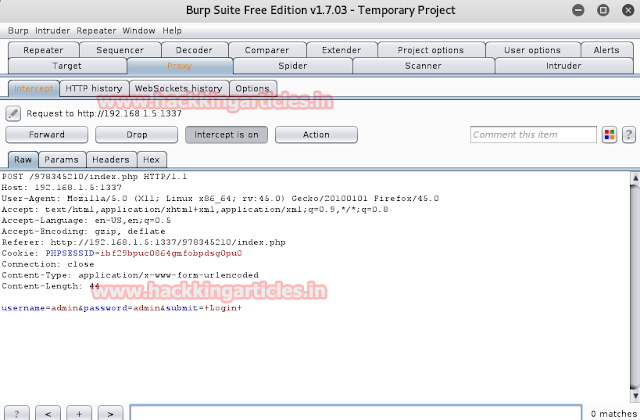This screenshot has height=420, width=640.
Task: Maximize the Burp Suite window
Action: (603, 10)
